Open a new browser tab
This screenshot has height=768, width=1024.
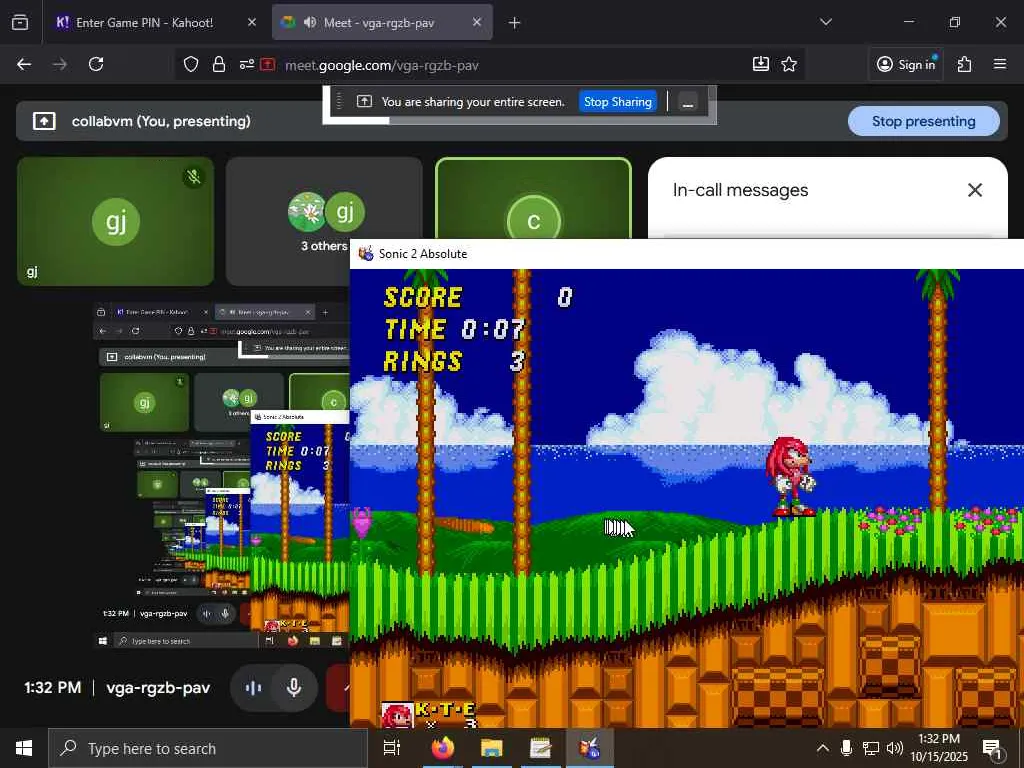515,23
